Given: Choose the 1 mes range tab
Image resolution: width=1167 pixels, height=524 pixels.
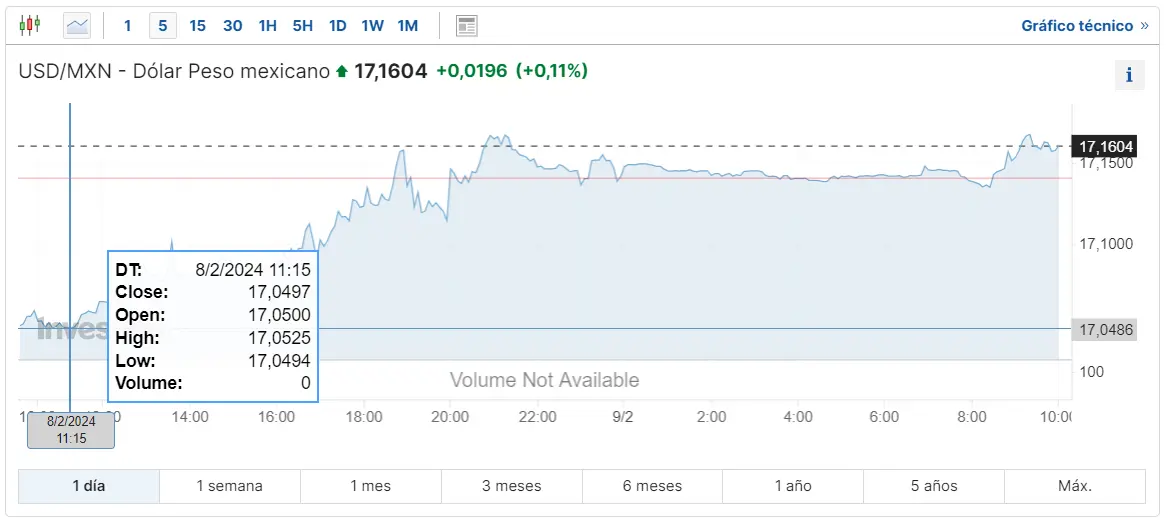Looking at the screenshot, I should [371, 487].
